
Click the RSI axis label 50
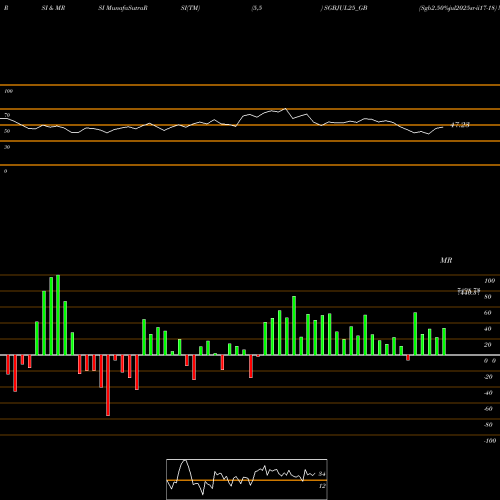point(7,131)
